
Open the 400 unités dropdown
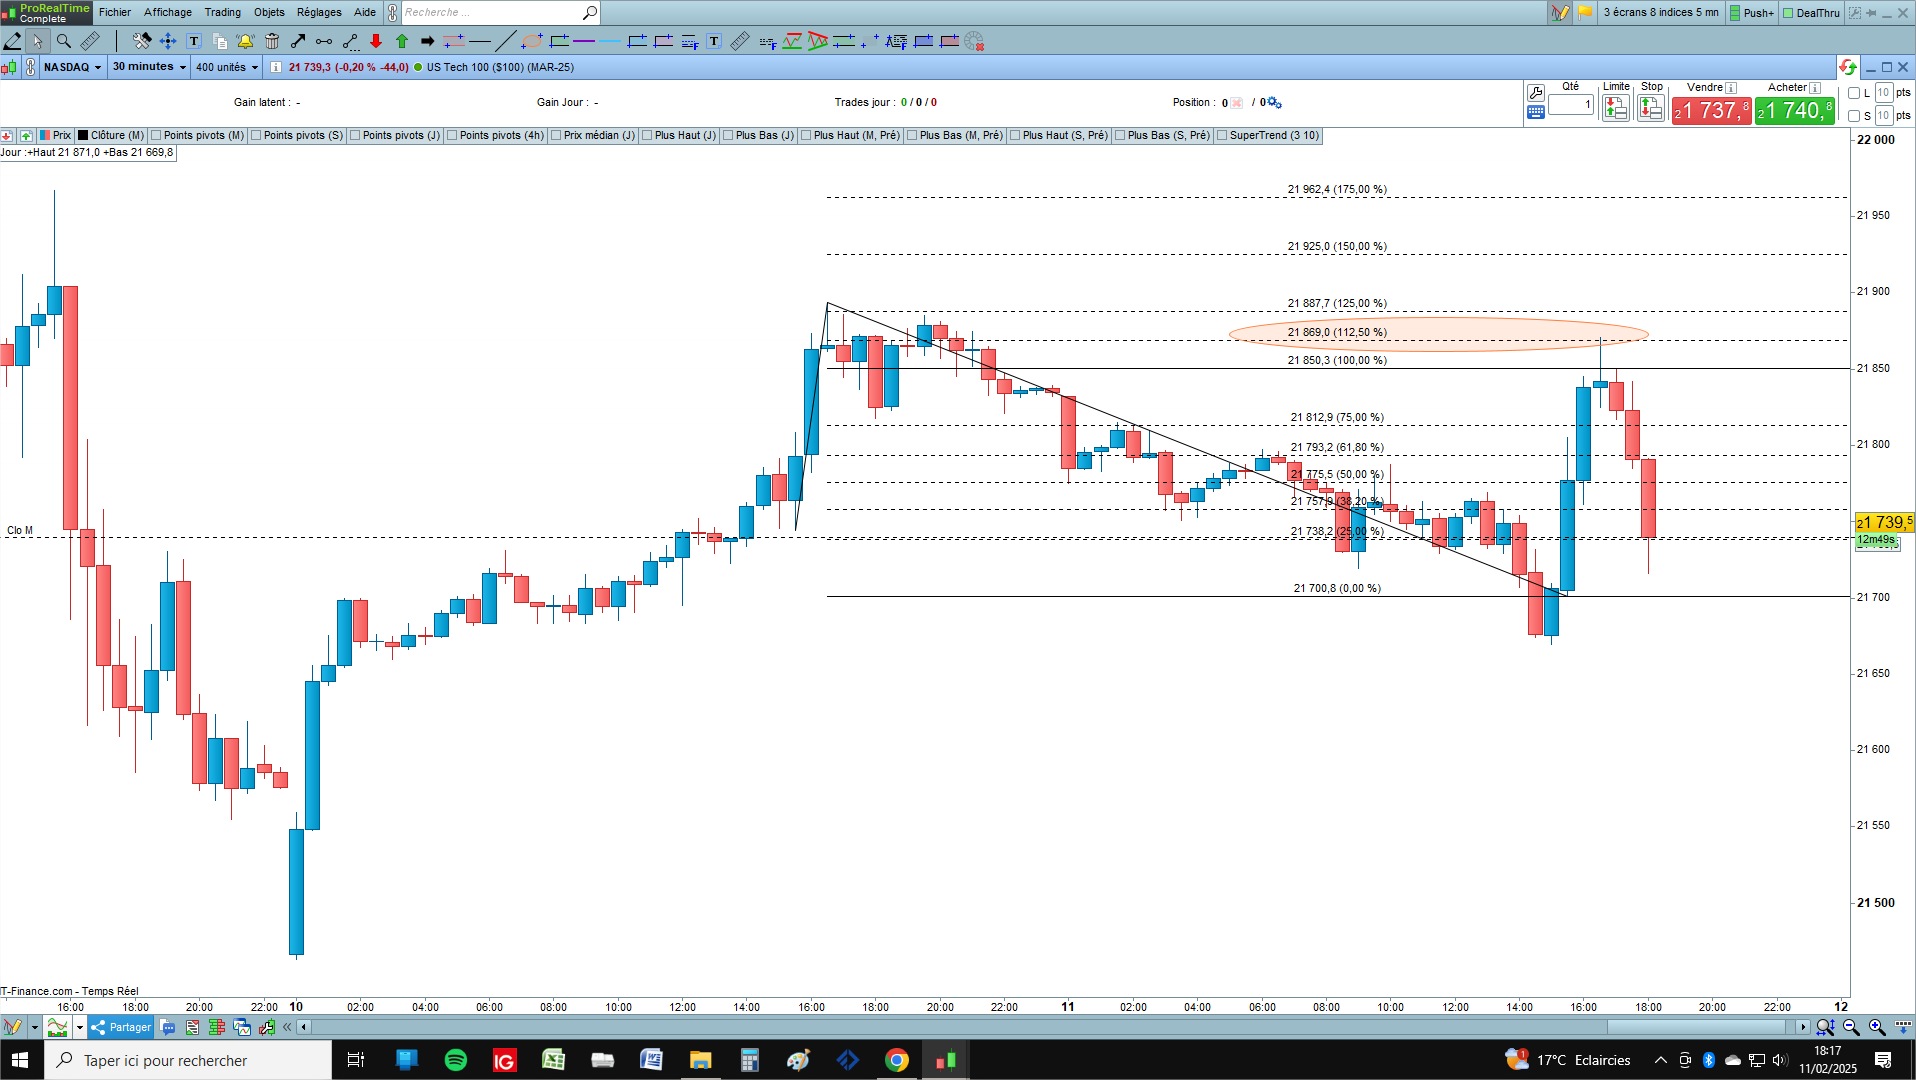pos(227,67)
